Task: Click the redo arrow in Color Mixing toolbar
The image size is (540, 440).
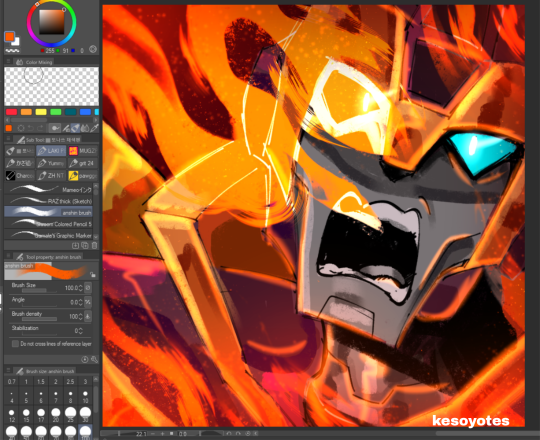Action: point(40,128)
